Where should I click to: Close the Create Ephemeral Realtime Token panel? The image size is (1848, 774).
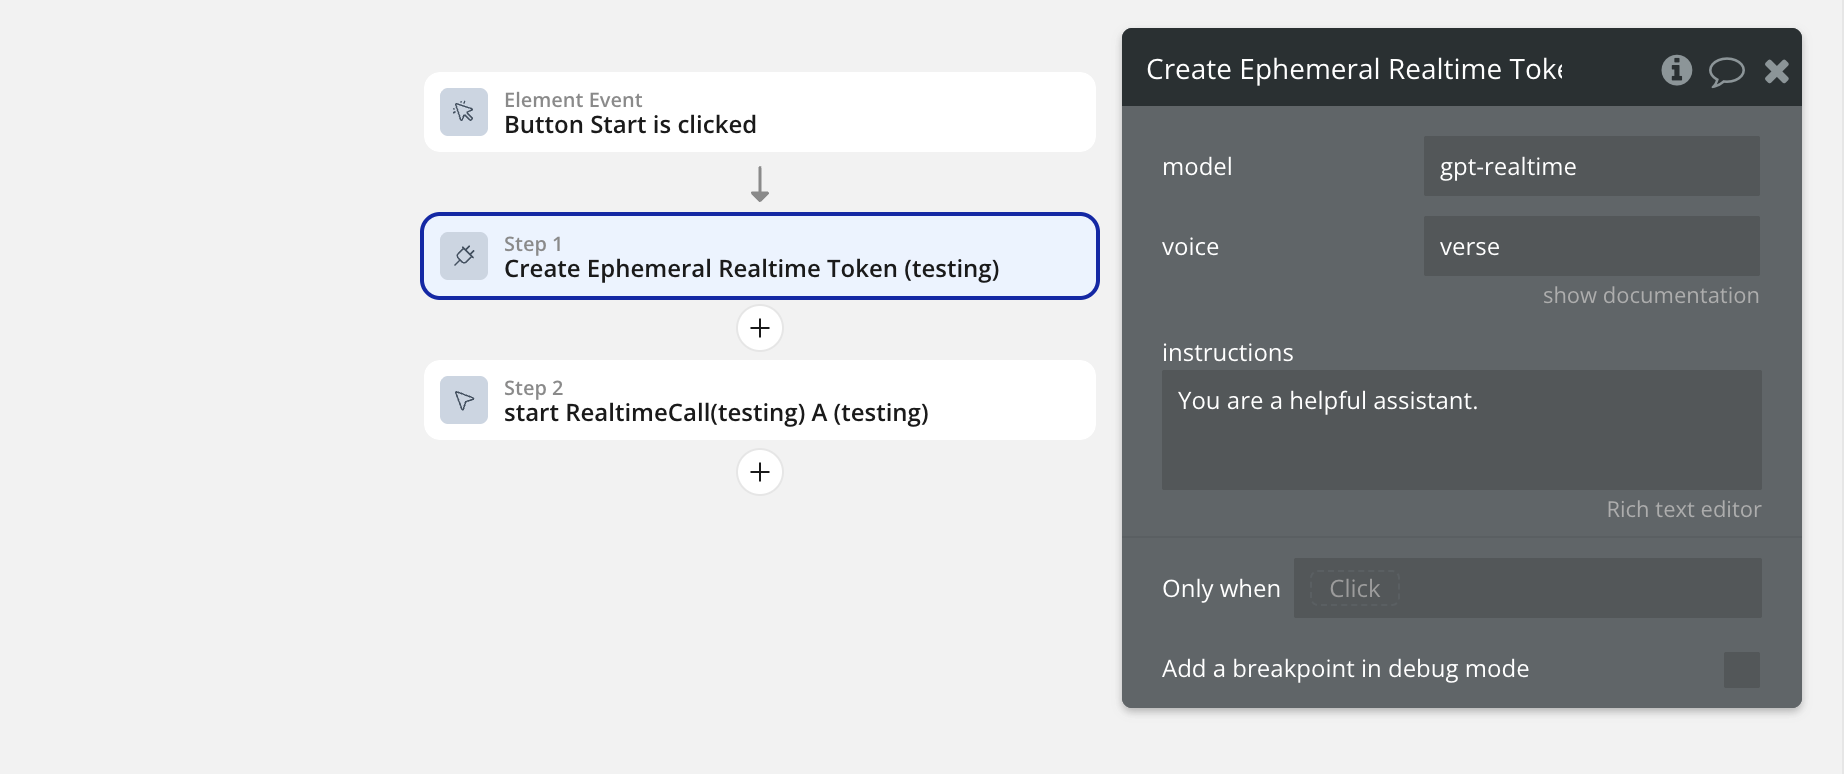[1777, 71]
